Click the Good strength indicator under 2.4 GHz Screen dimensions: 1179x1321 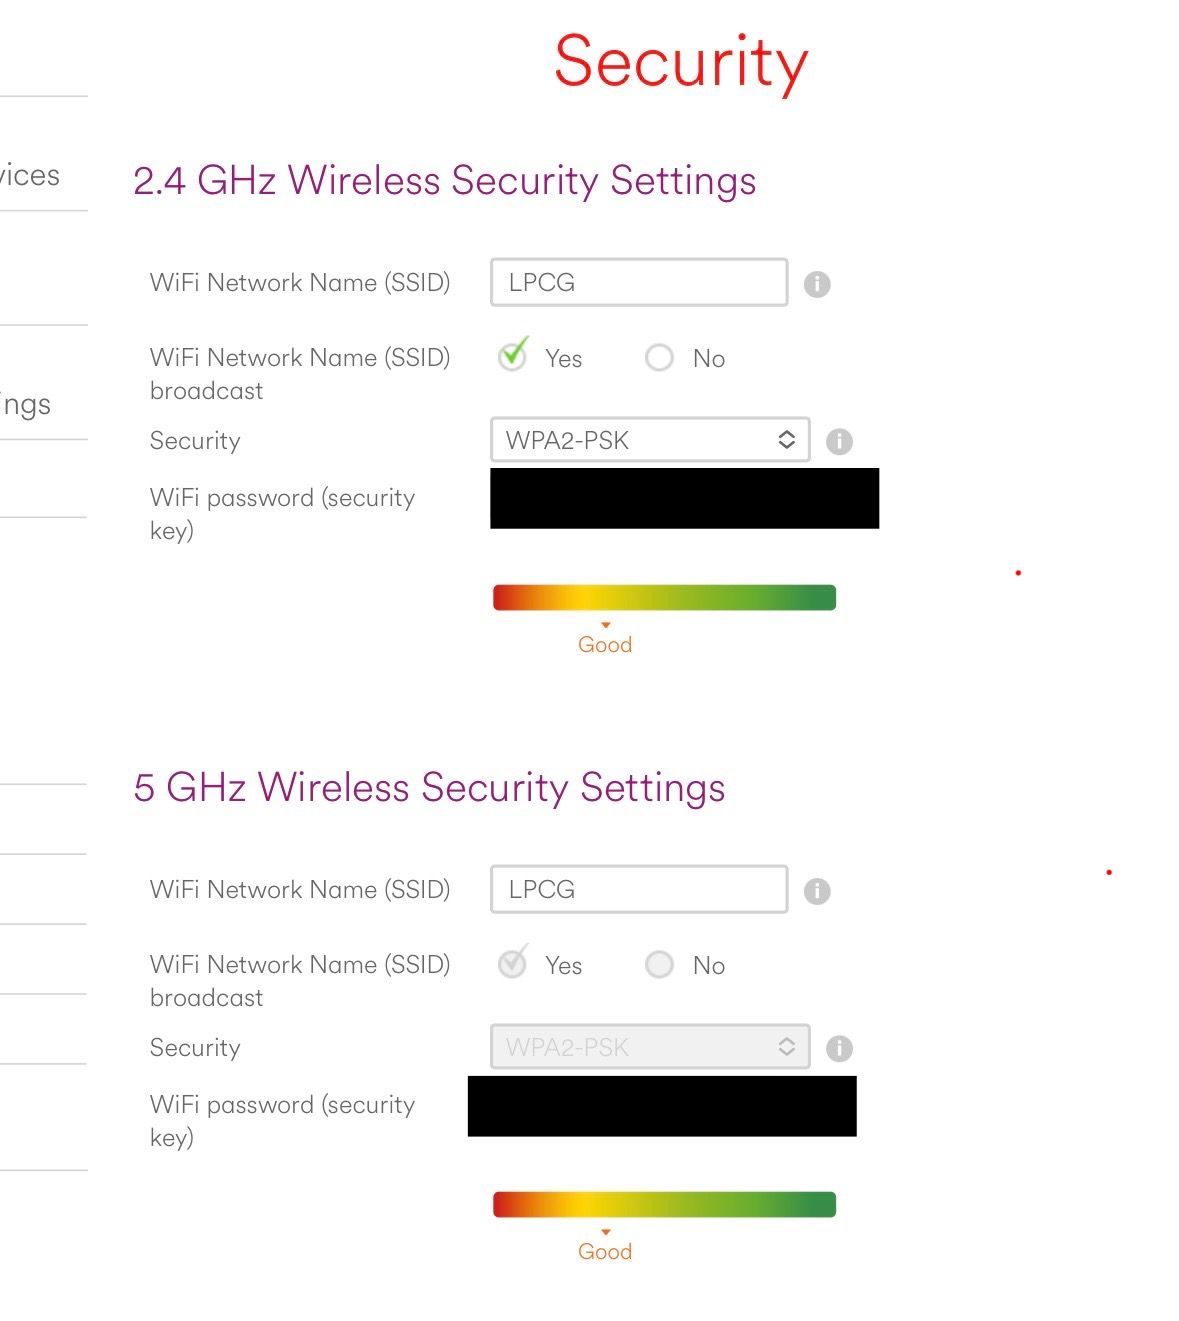(605, 644)
